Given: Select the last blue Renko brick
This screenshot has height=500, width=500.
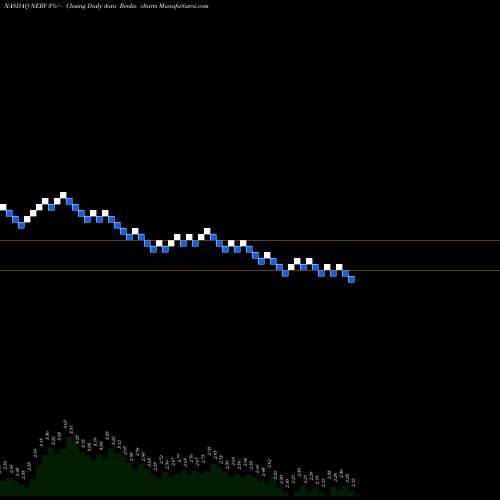Looking at the screenshot, I should point(352,279).
